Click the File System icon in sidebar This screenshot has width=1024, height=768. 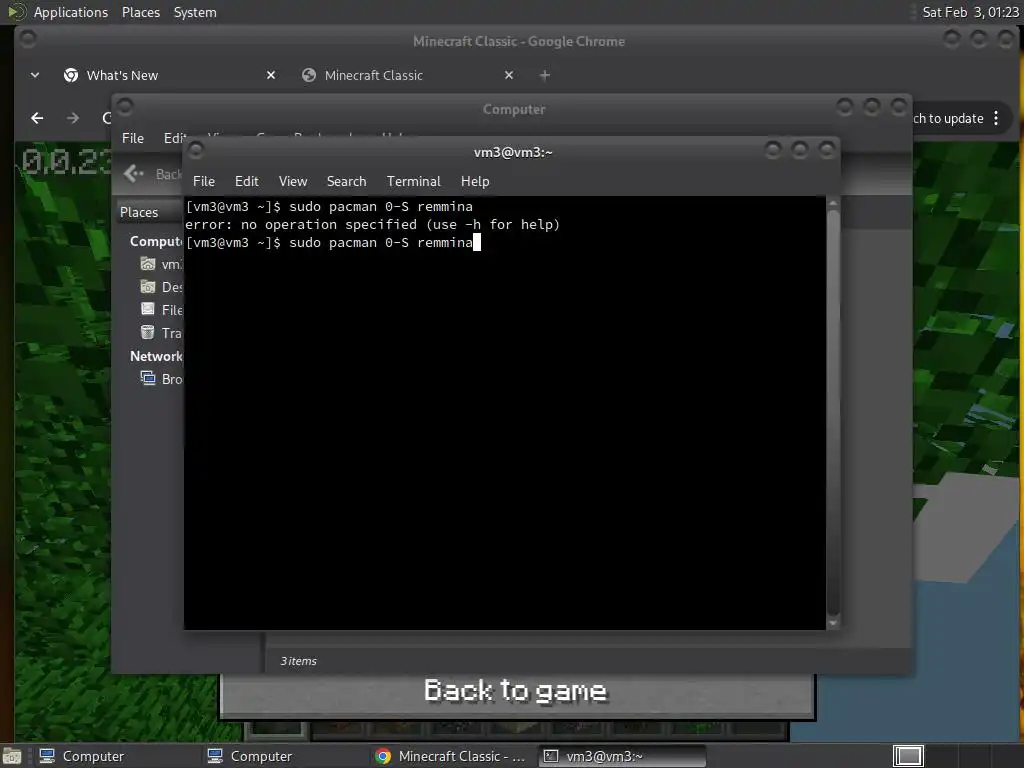click(148, 310)
